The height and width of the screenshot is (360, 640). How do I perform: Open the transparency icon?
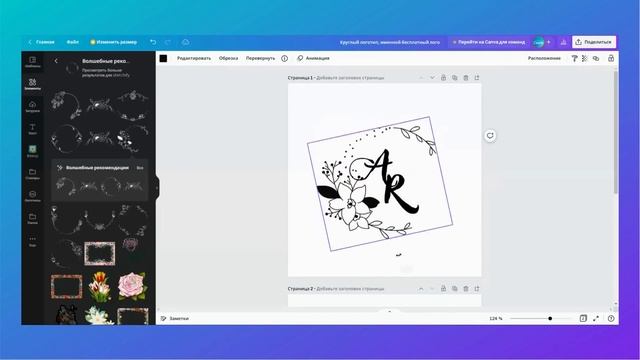585,58
